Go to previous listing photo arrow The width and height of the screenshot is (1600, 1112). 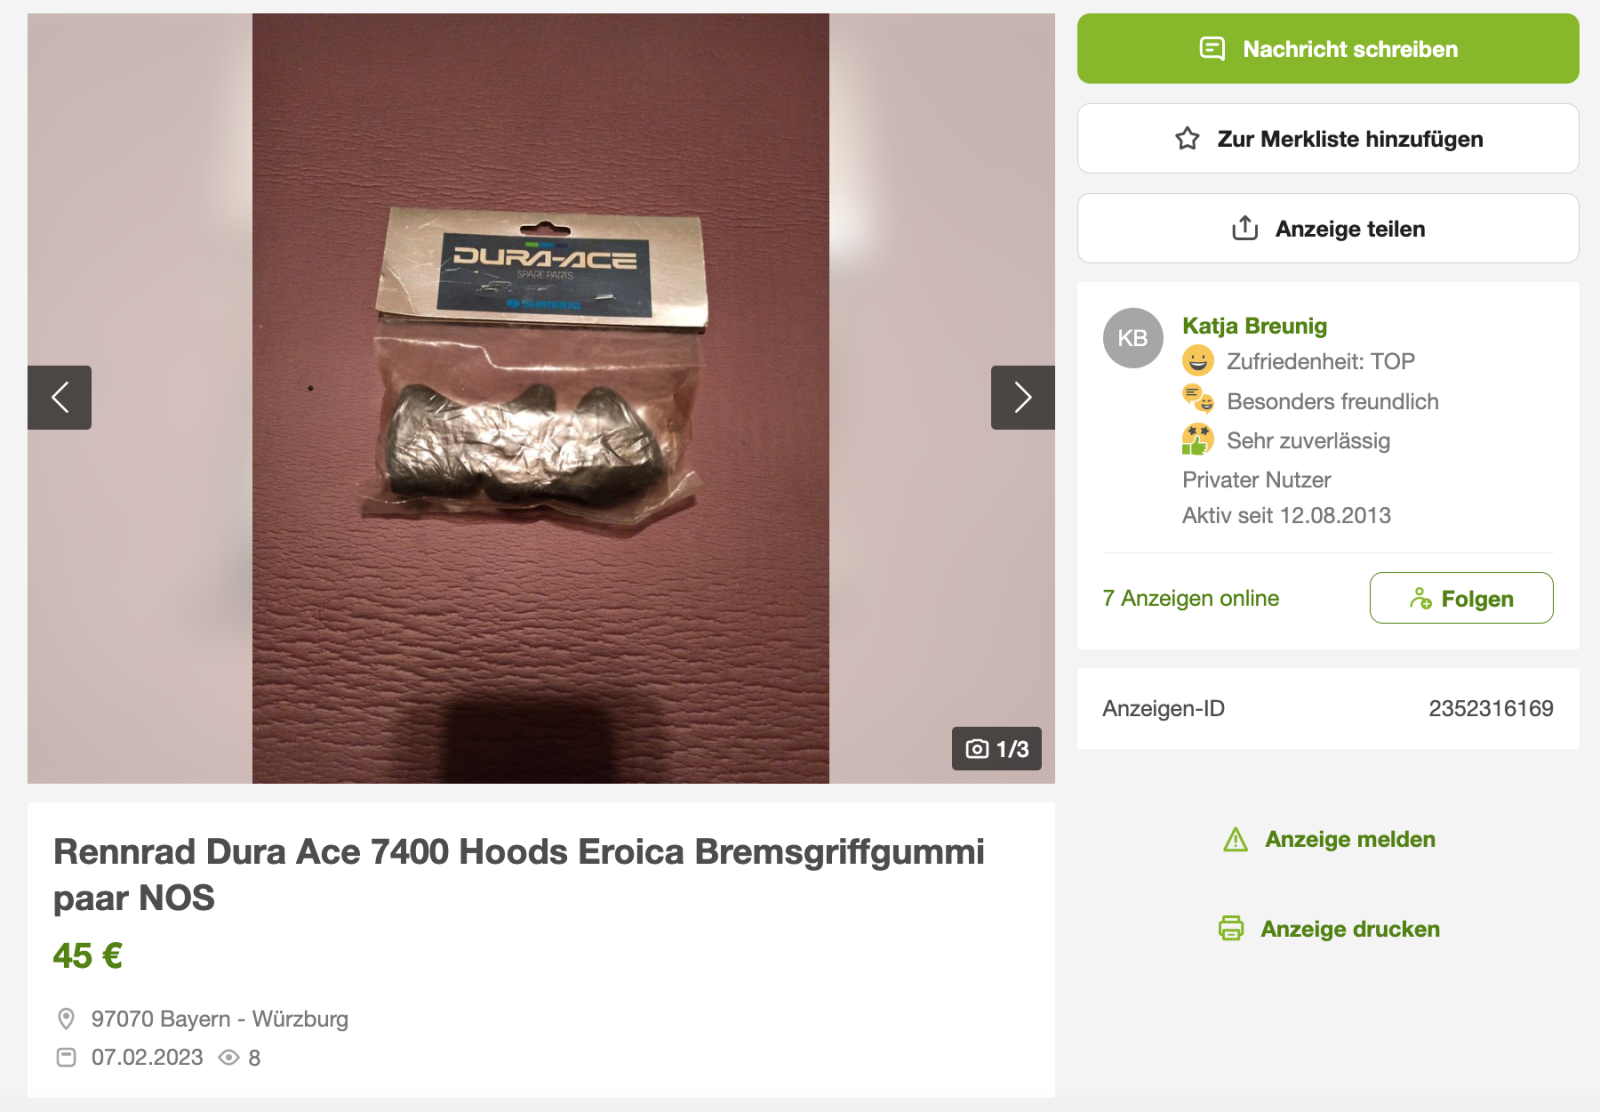click(x=59, y=397)
